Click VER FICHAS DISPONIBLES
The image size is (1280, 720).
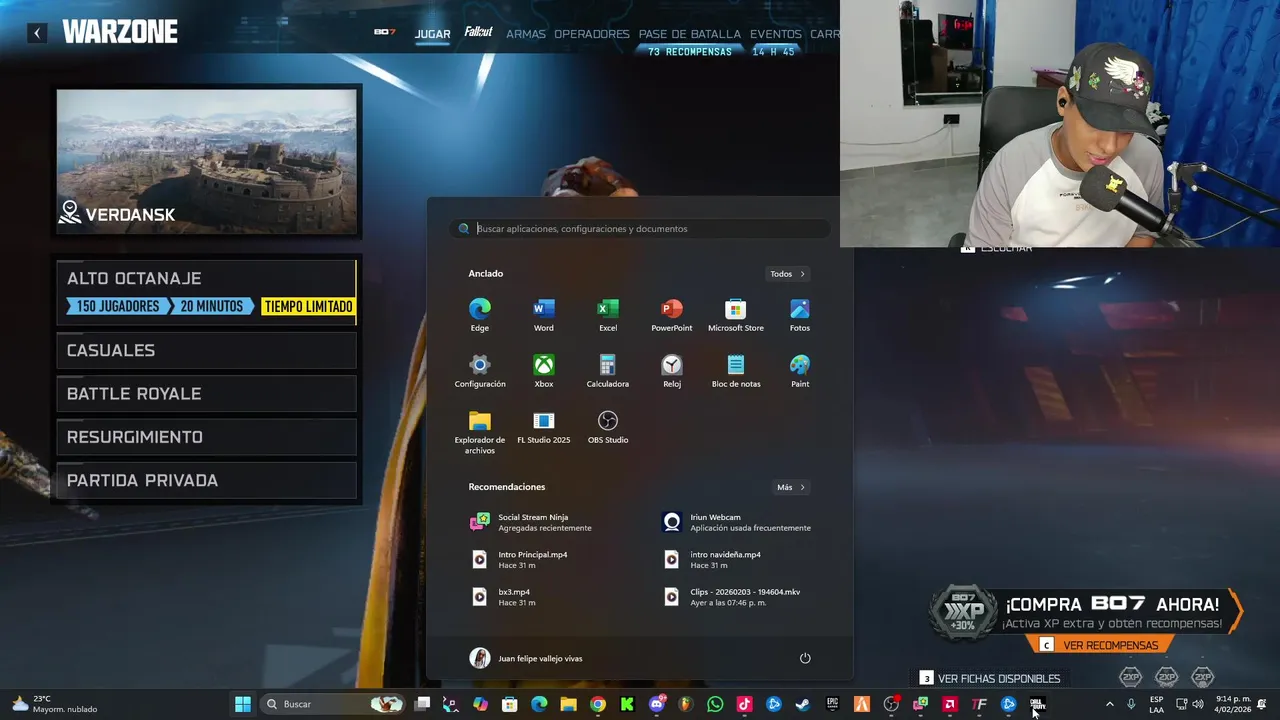pyautogui.click(x=990, y=678)
